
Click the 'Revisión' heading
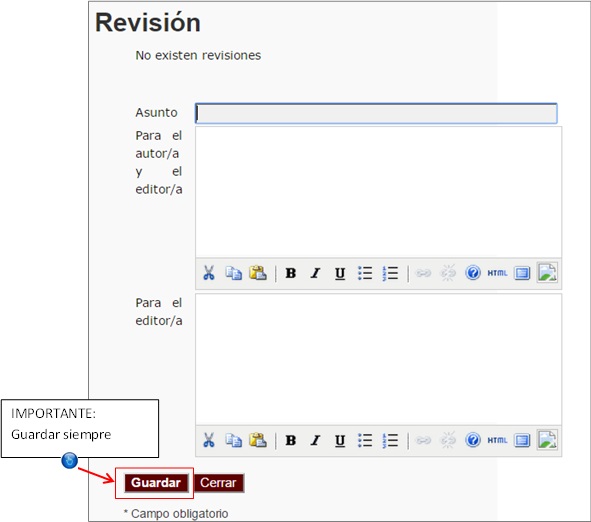coord(148,23)
